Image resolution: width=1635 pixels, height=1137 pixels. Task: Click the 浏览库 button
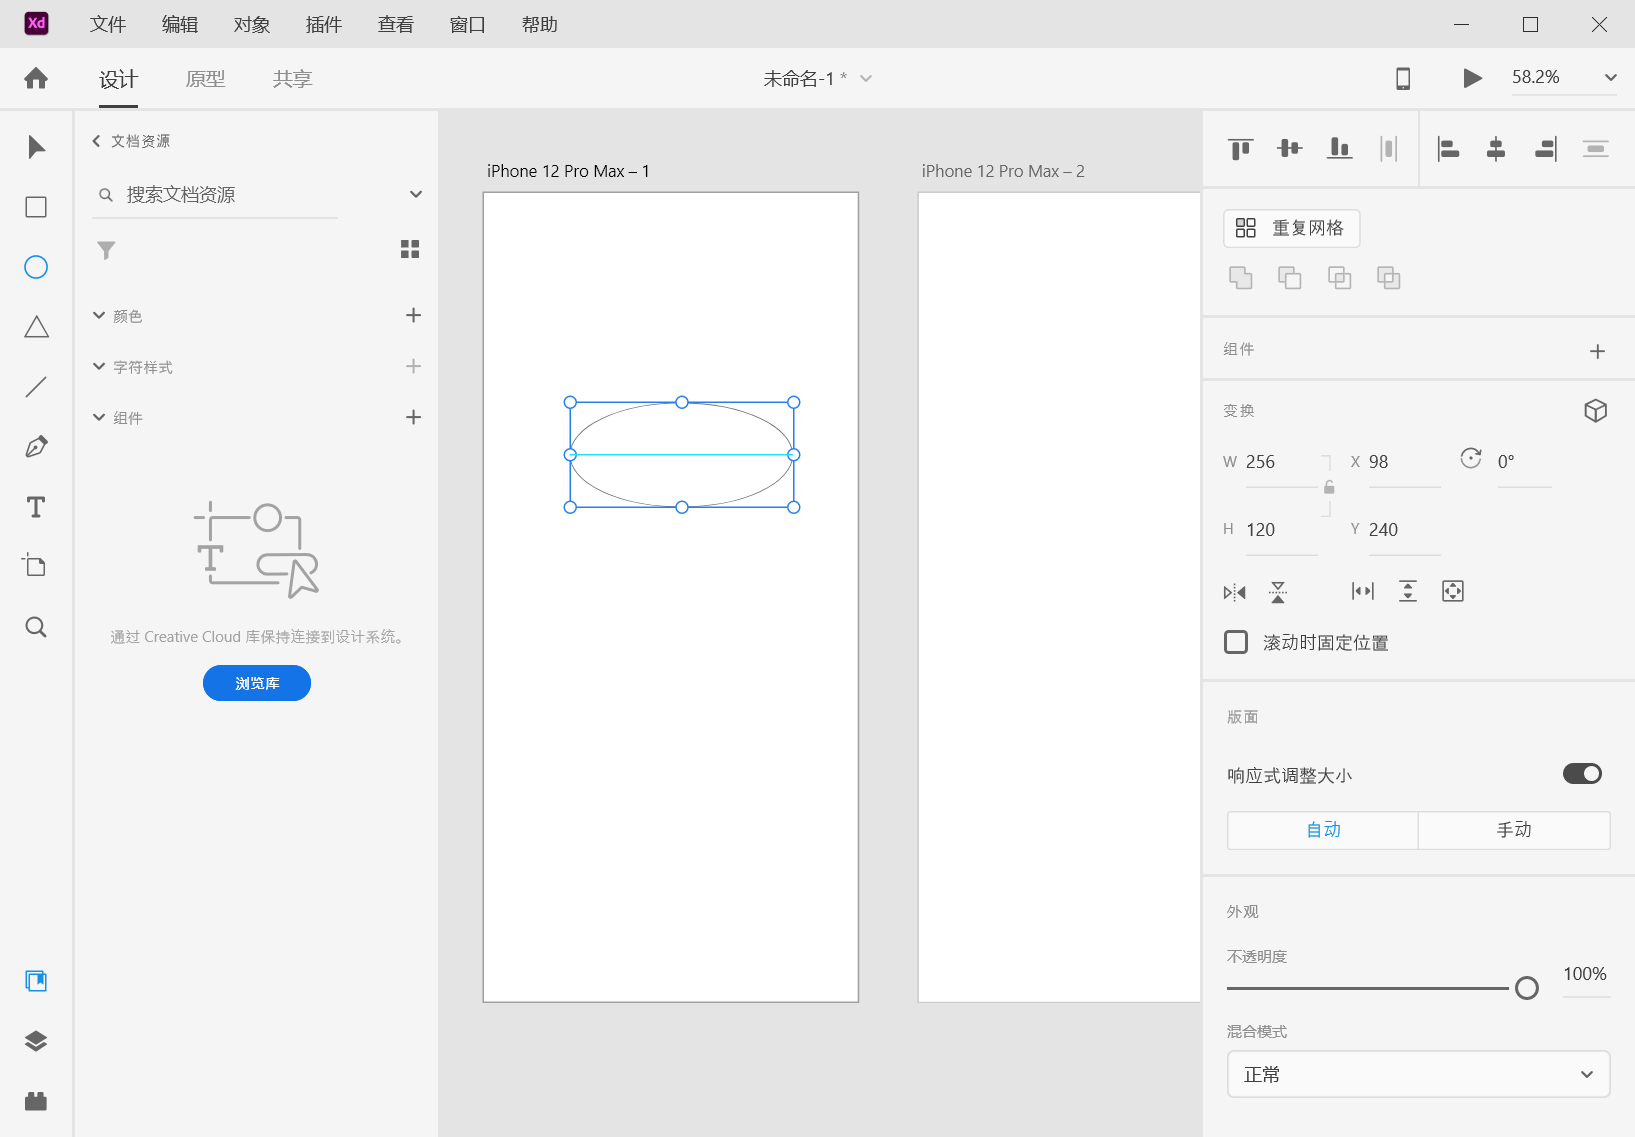tap(256, 683)
